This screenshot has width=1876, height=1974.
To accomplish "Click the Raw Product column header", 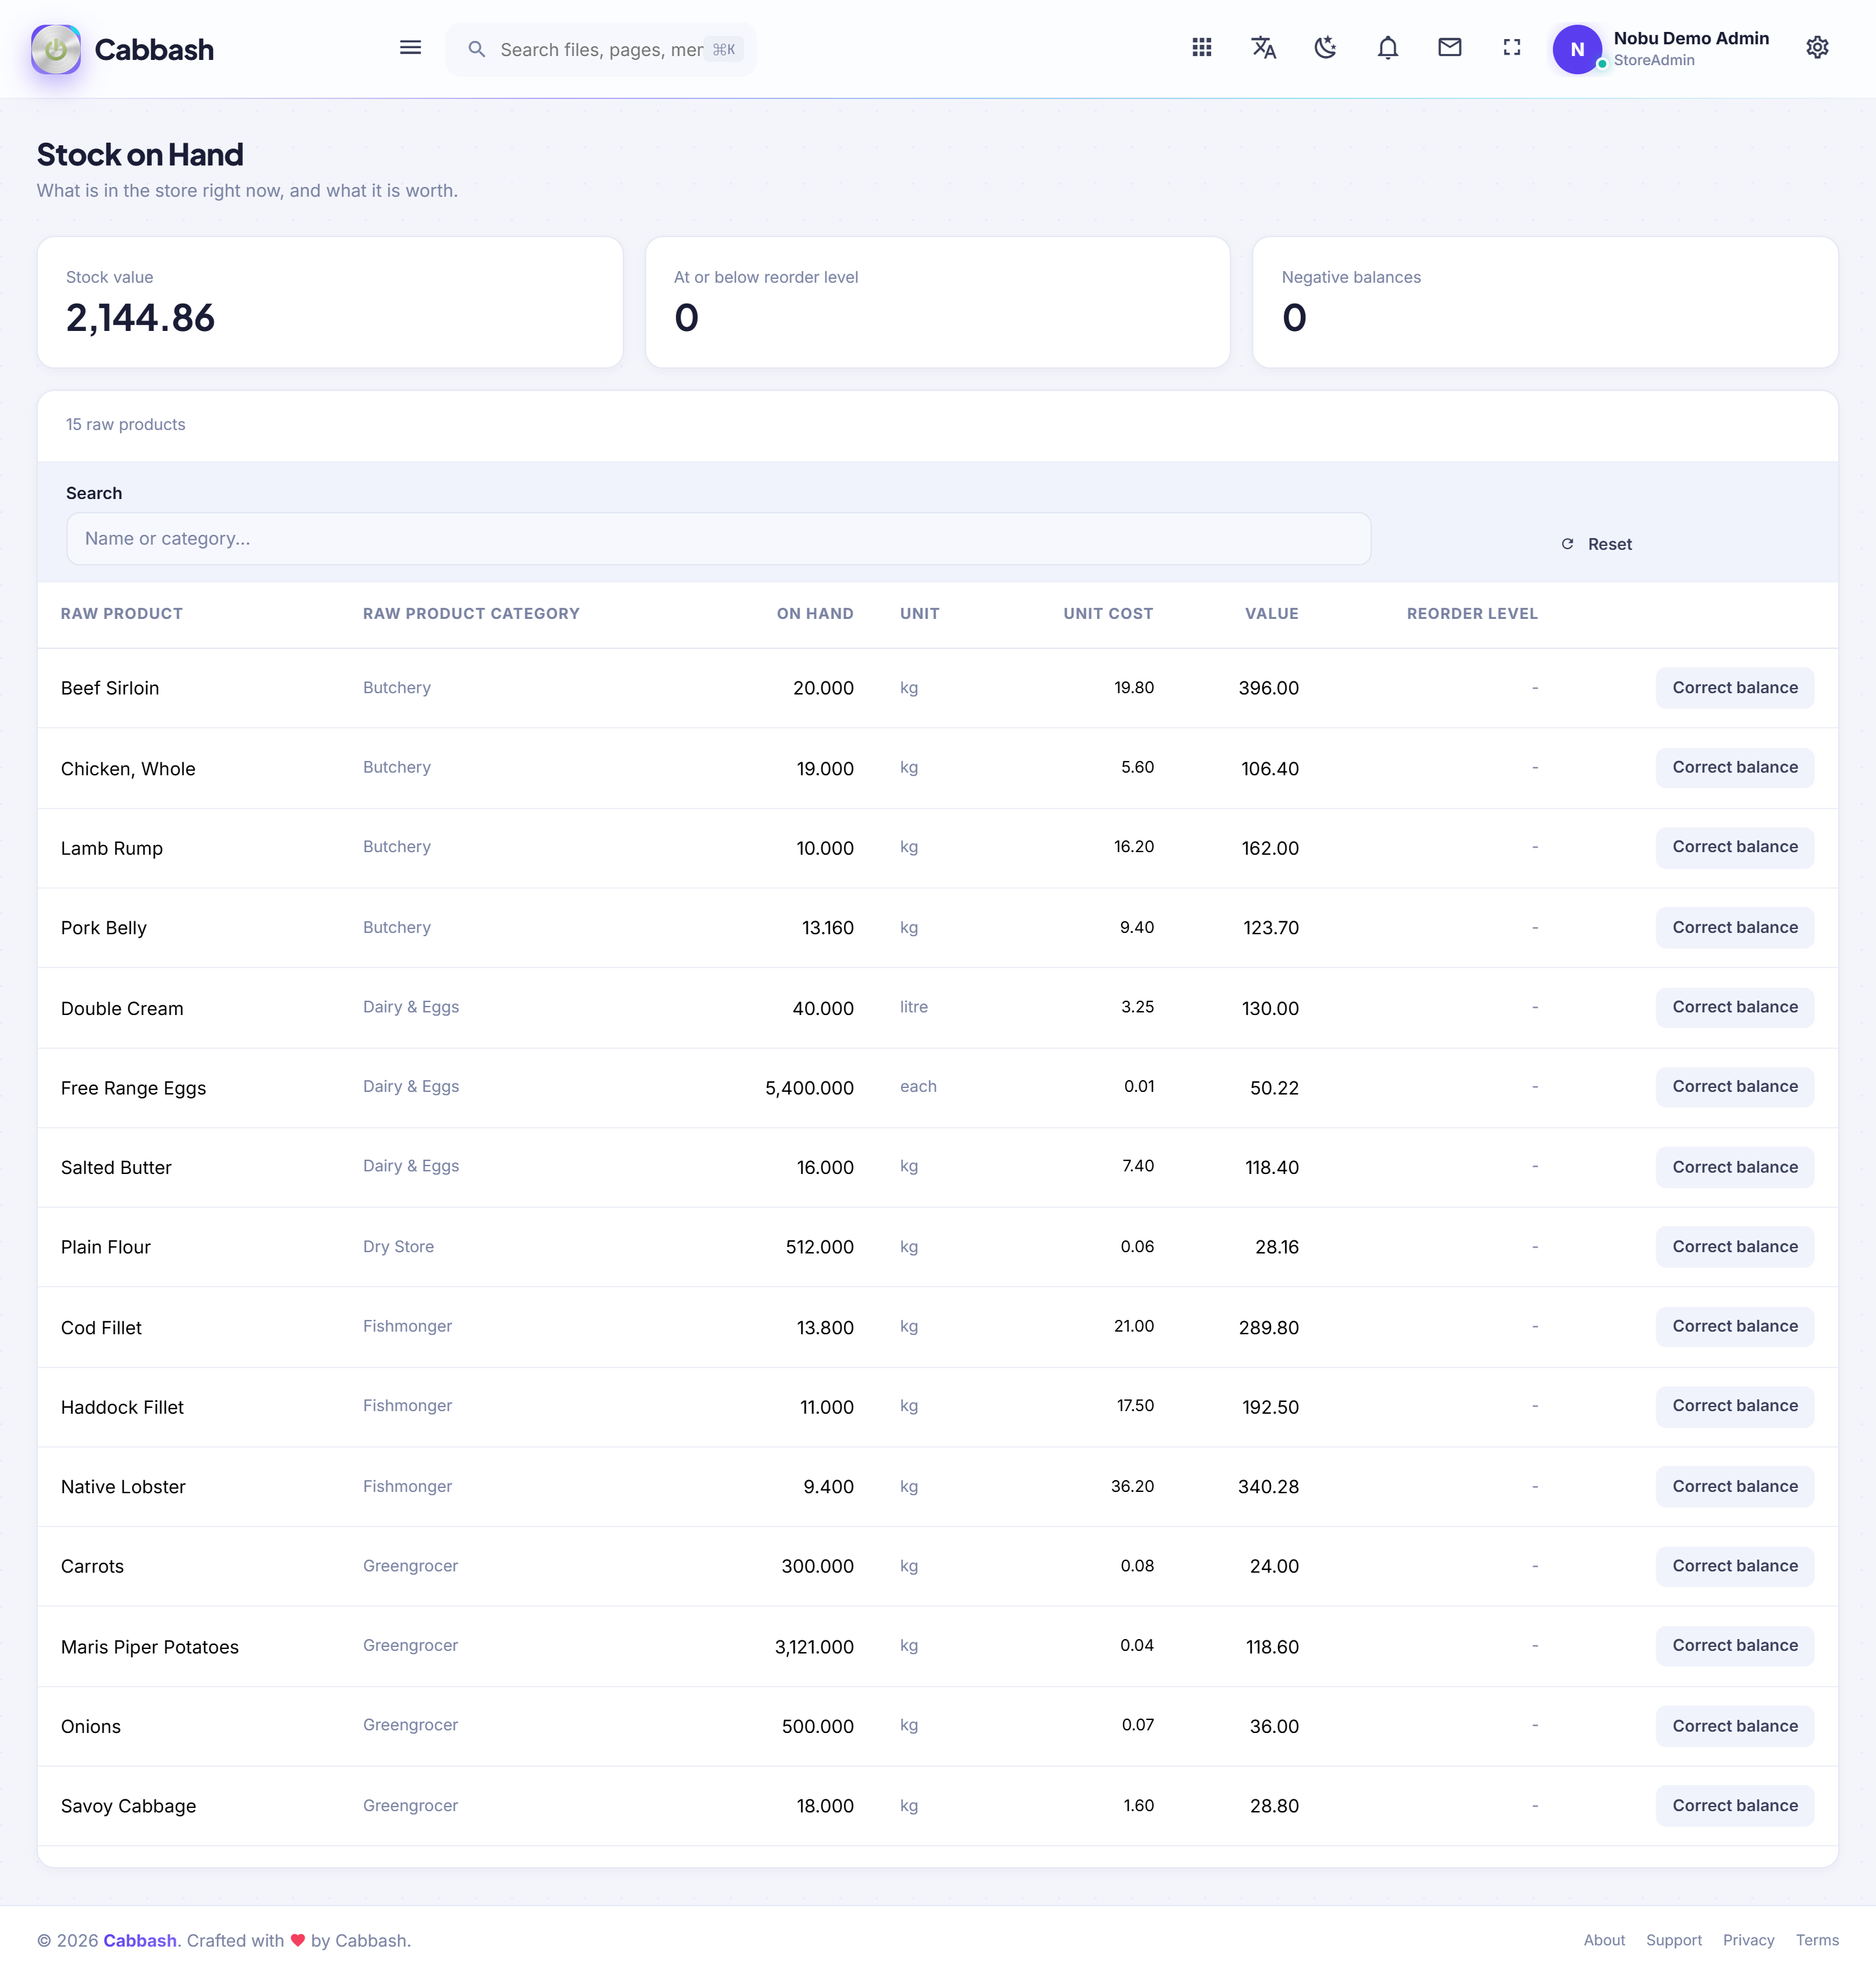I will coord(122,614).
